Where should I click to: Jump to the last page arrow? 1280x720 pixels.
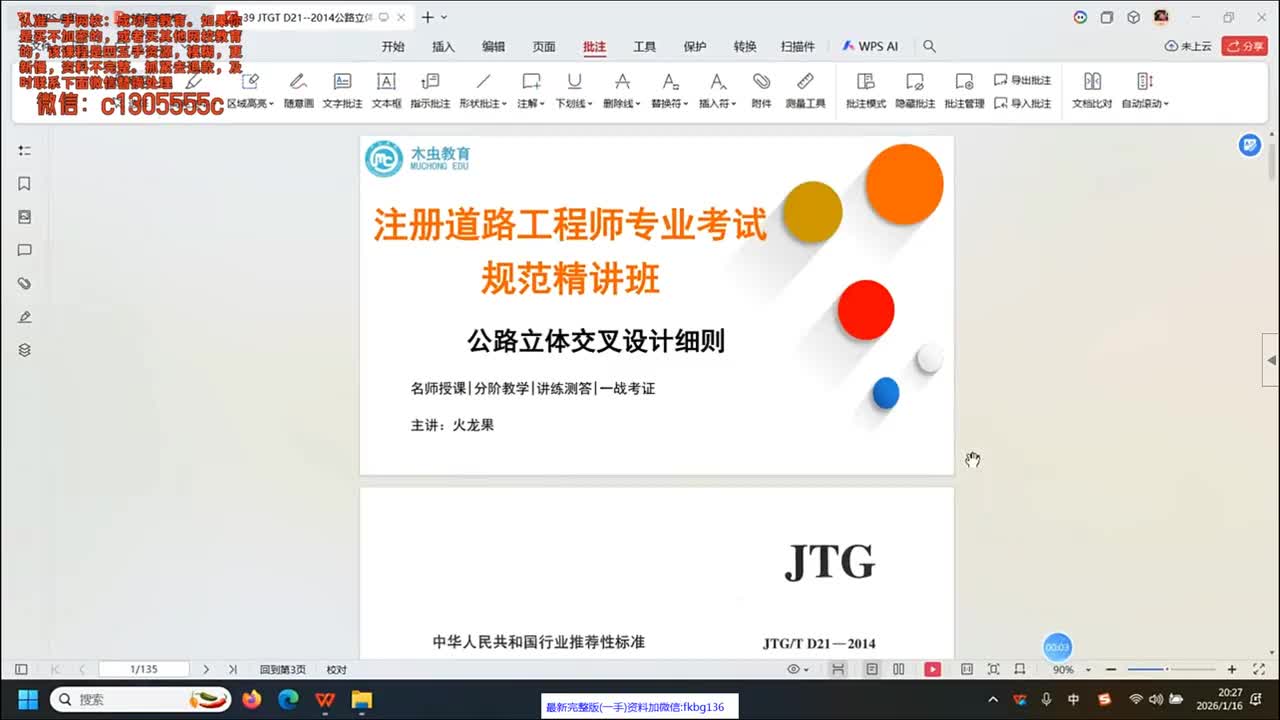click(233, 669)
